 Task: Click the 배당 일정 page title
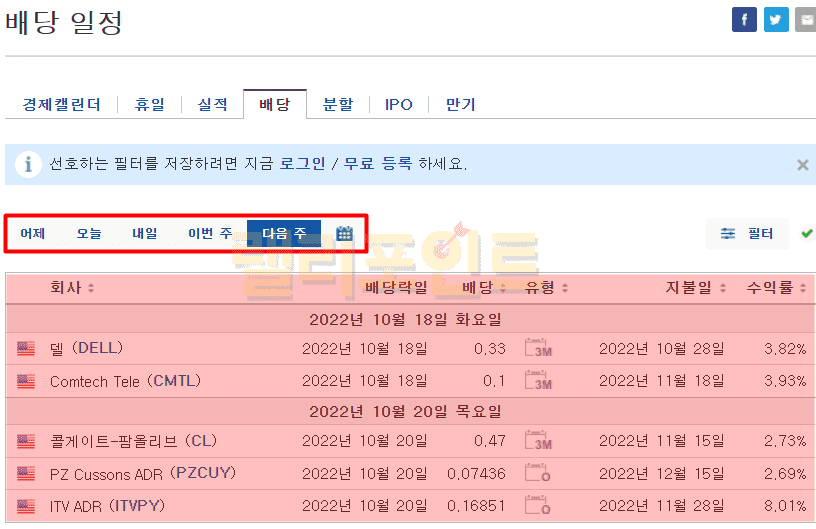point(63,23)
